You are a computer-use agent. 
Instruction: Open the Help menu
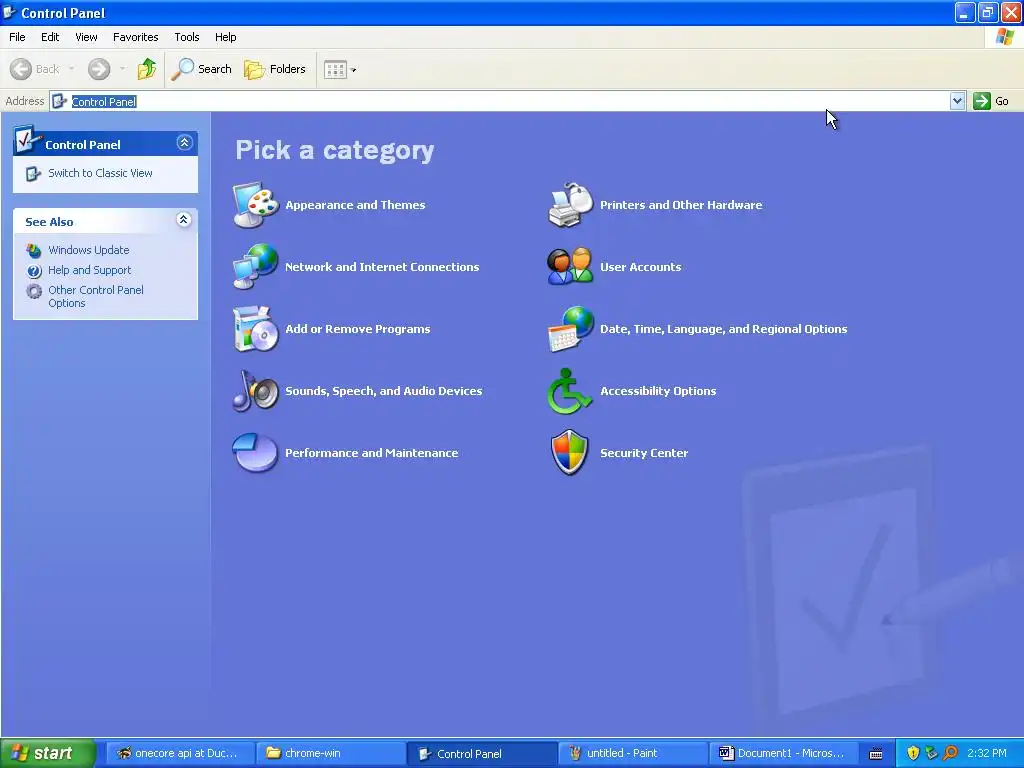[x=226, y=37]
